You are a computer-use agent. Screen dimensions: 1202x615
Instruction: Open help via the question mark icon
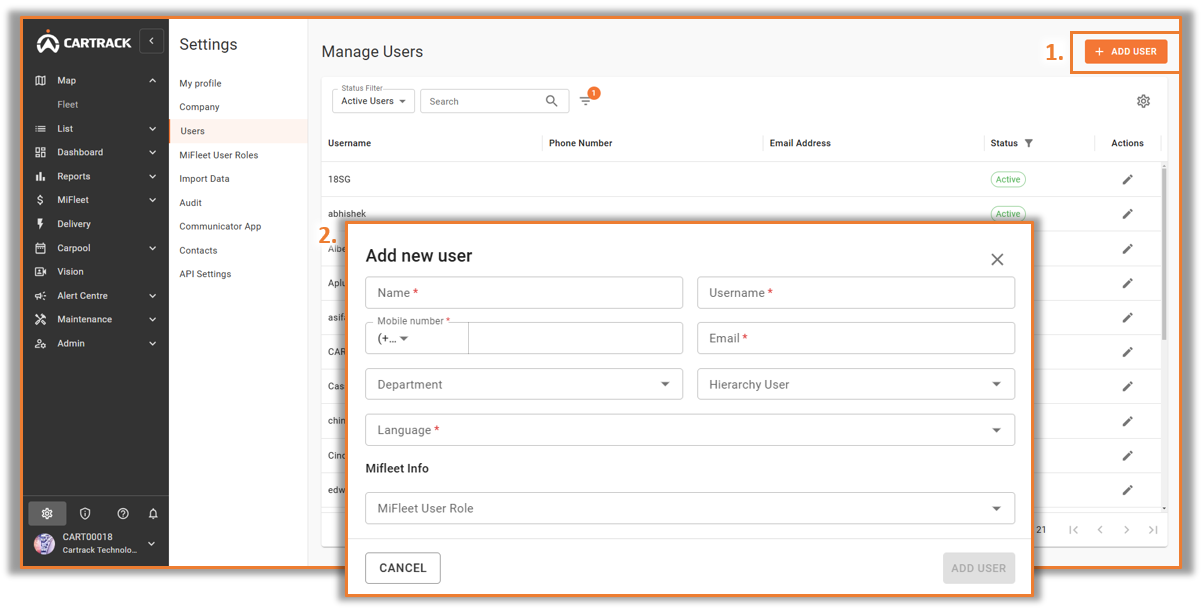click(123, 514)
